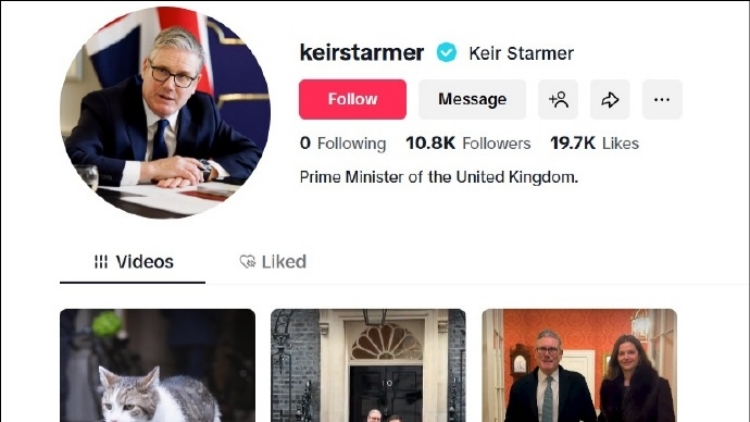Click the Prime Minister bio text
This screenshot has height=422, width=750.
point(439,177)
